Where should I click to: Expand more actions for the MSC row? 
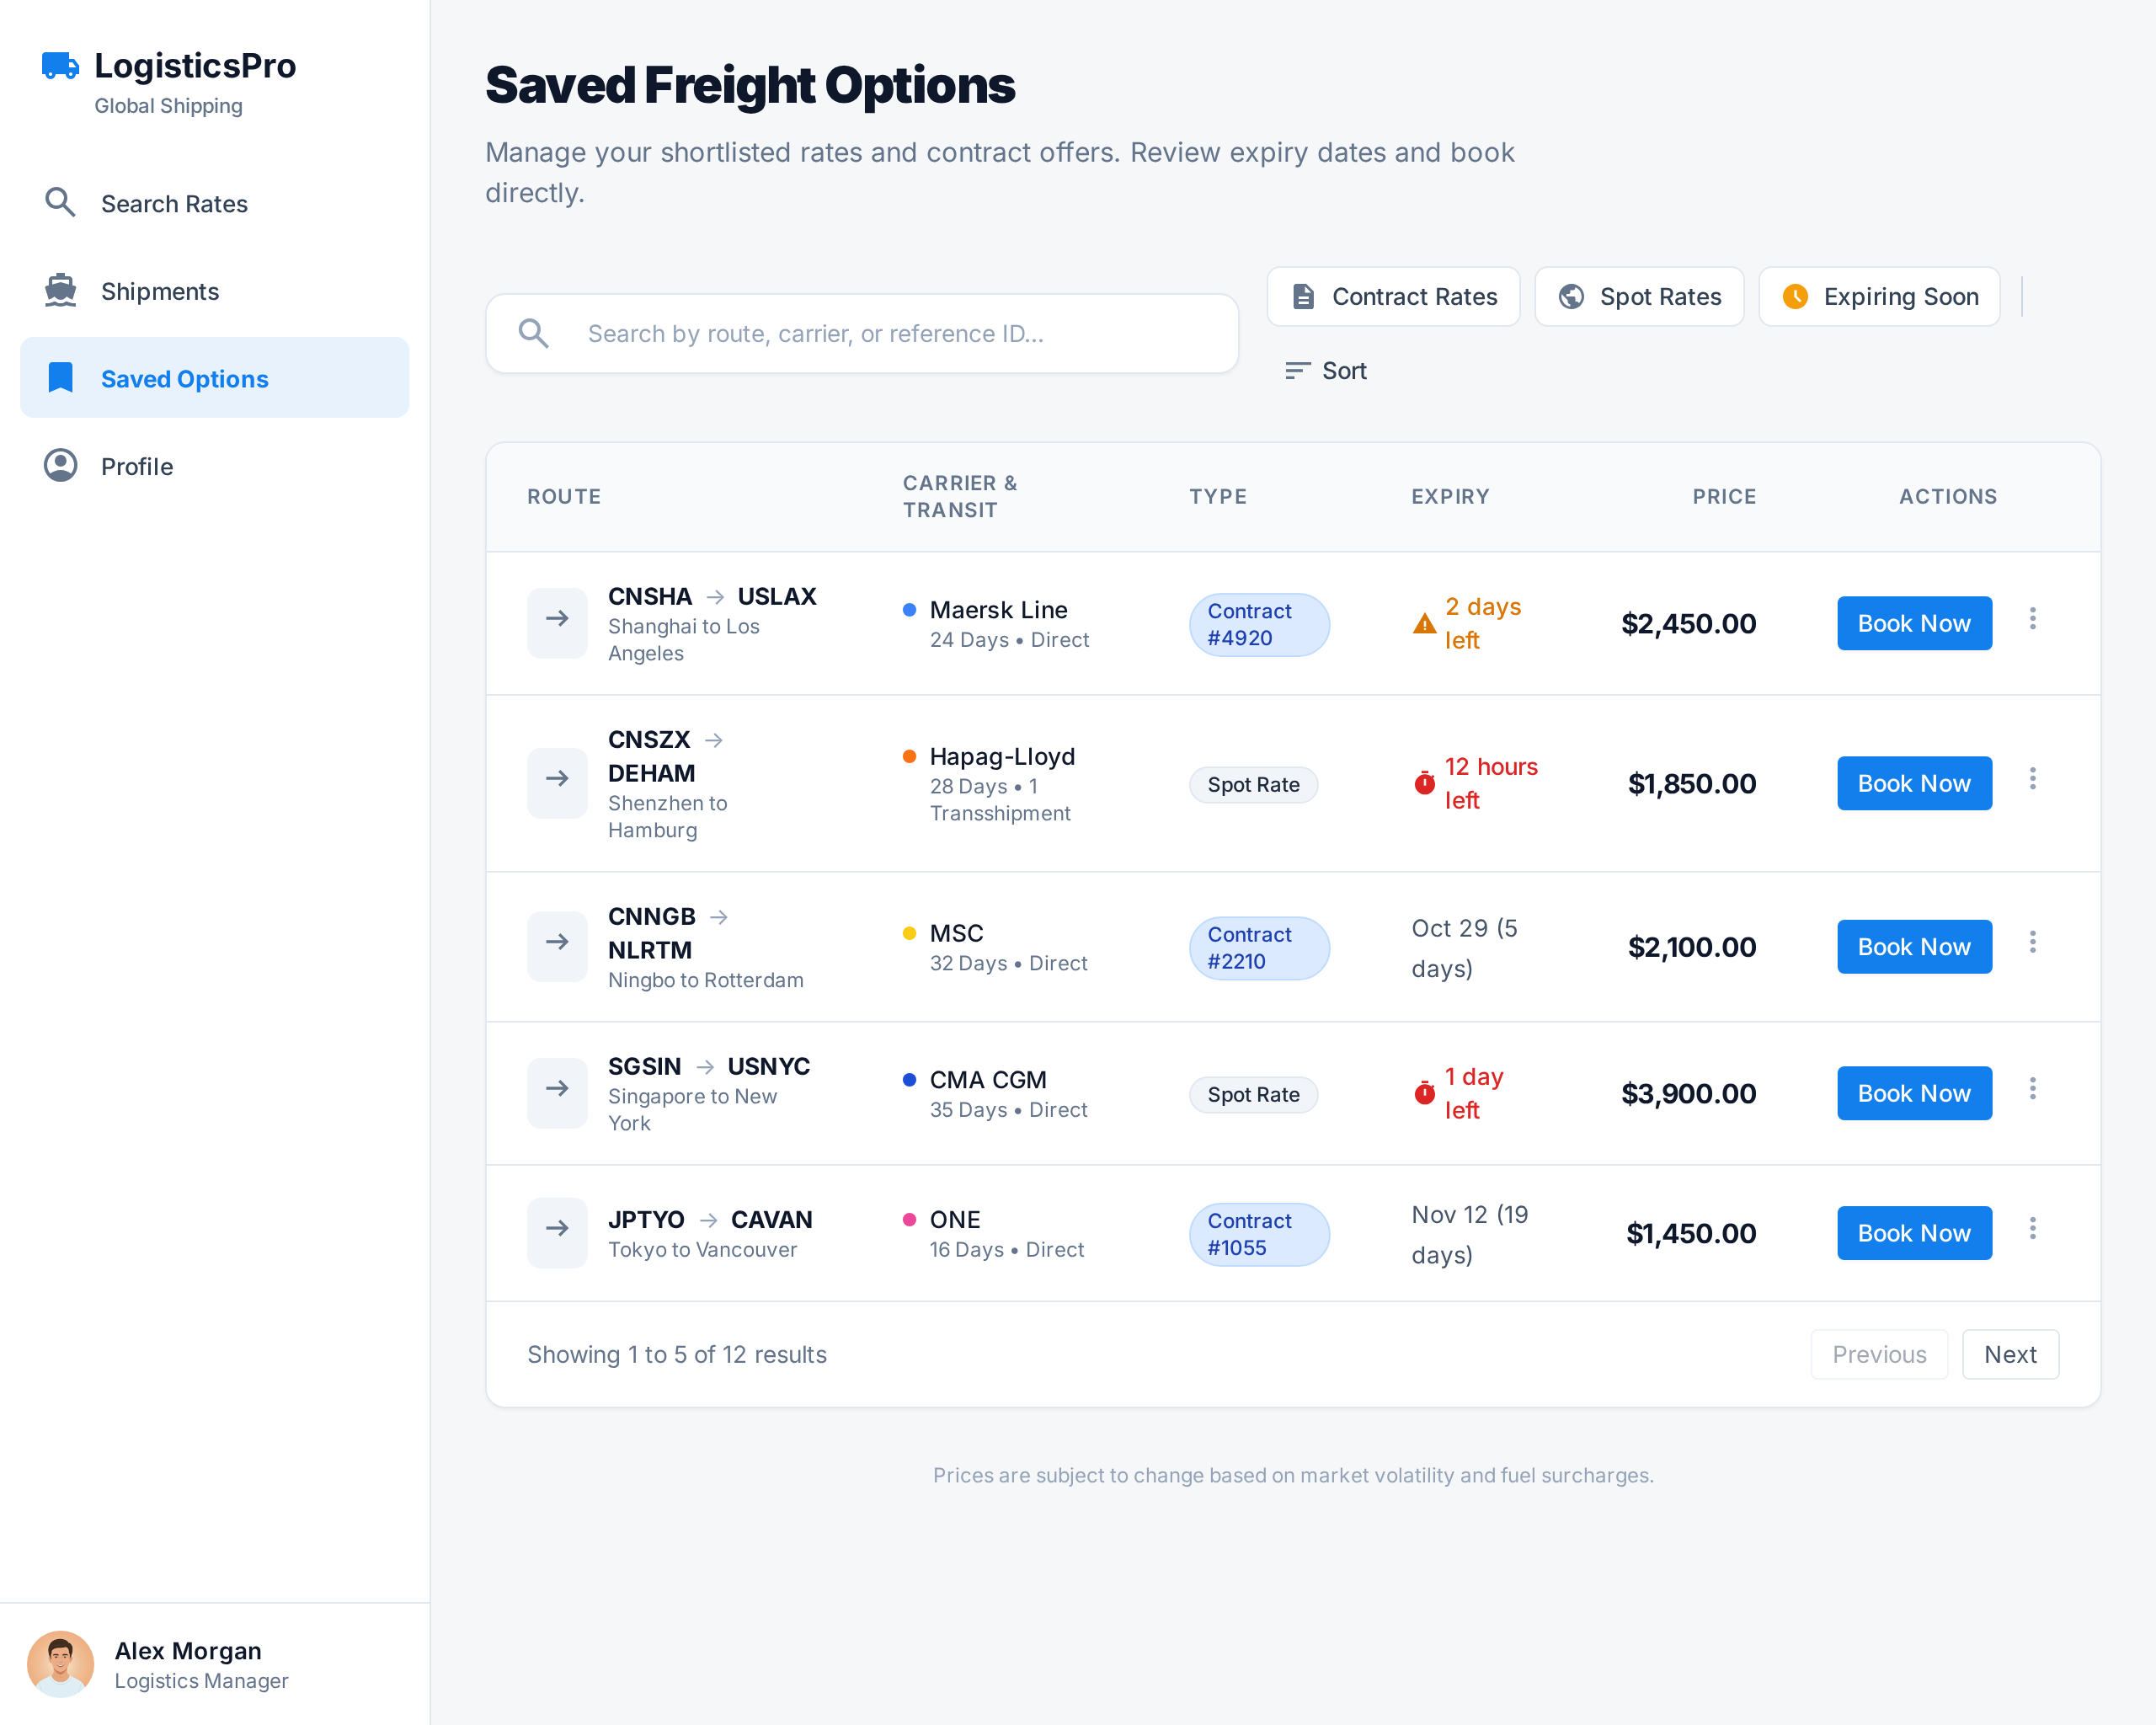click(2032, 942)
